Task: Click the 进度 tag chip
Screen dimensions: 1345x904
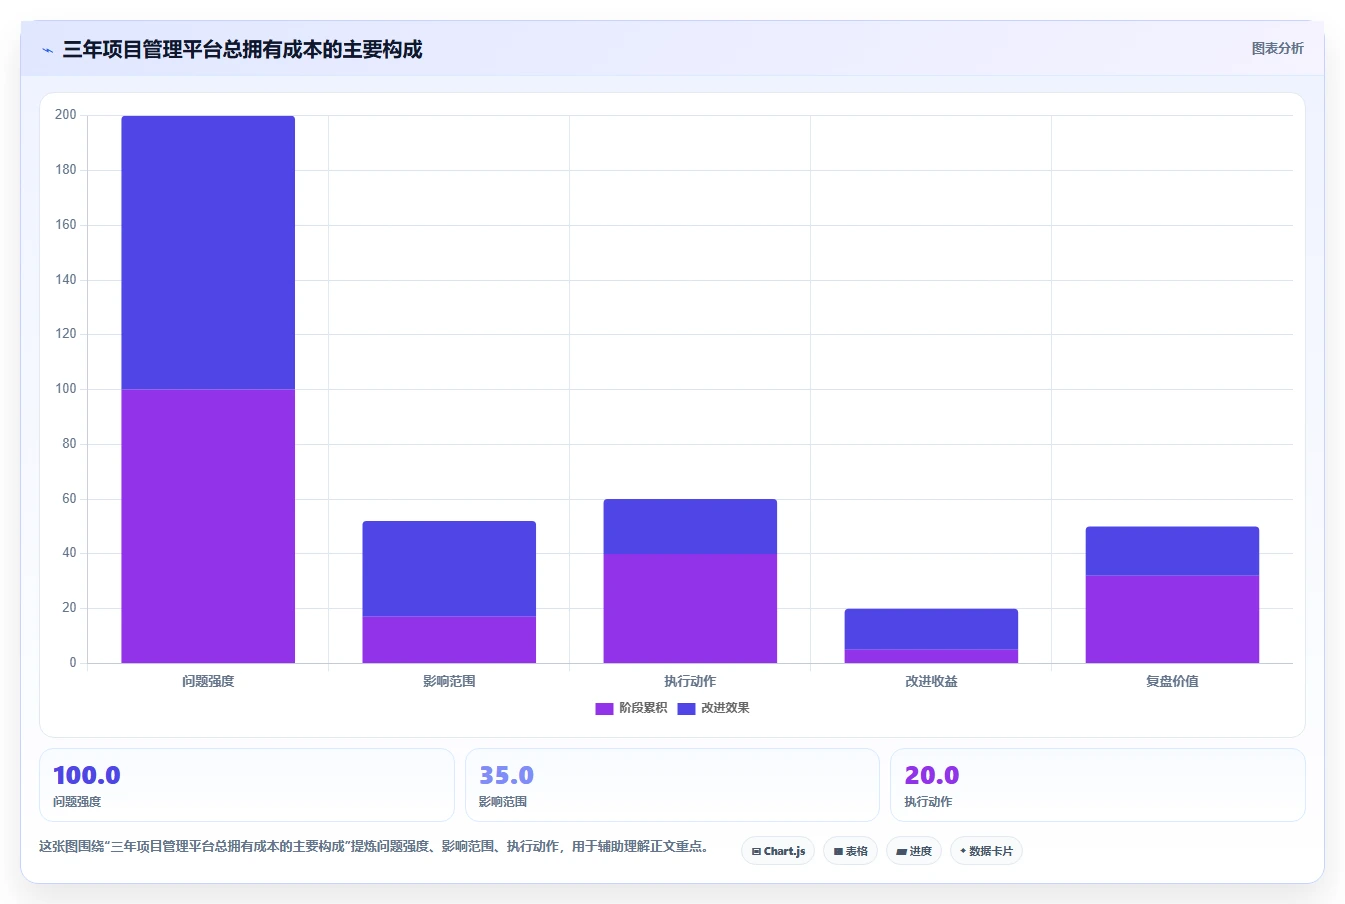Action: click(x=914, y=851)
